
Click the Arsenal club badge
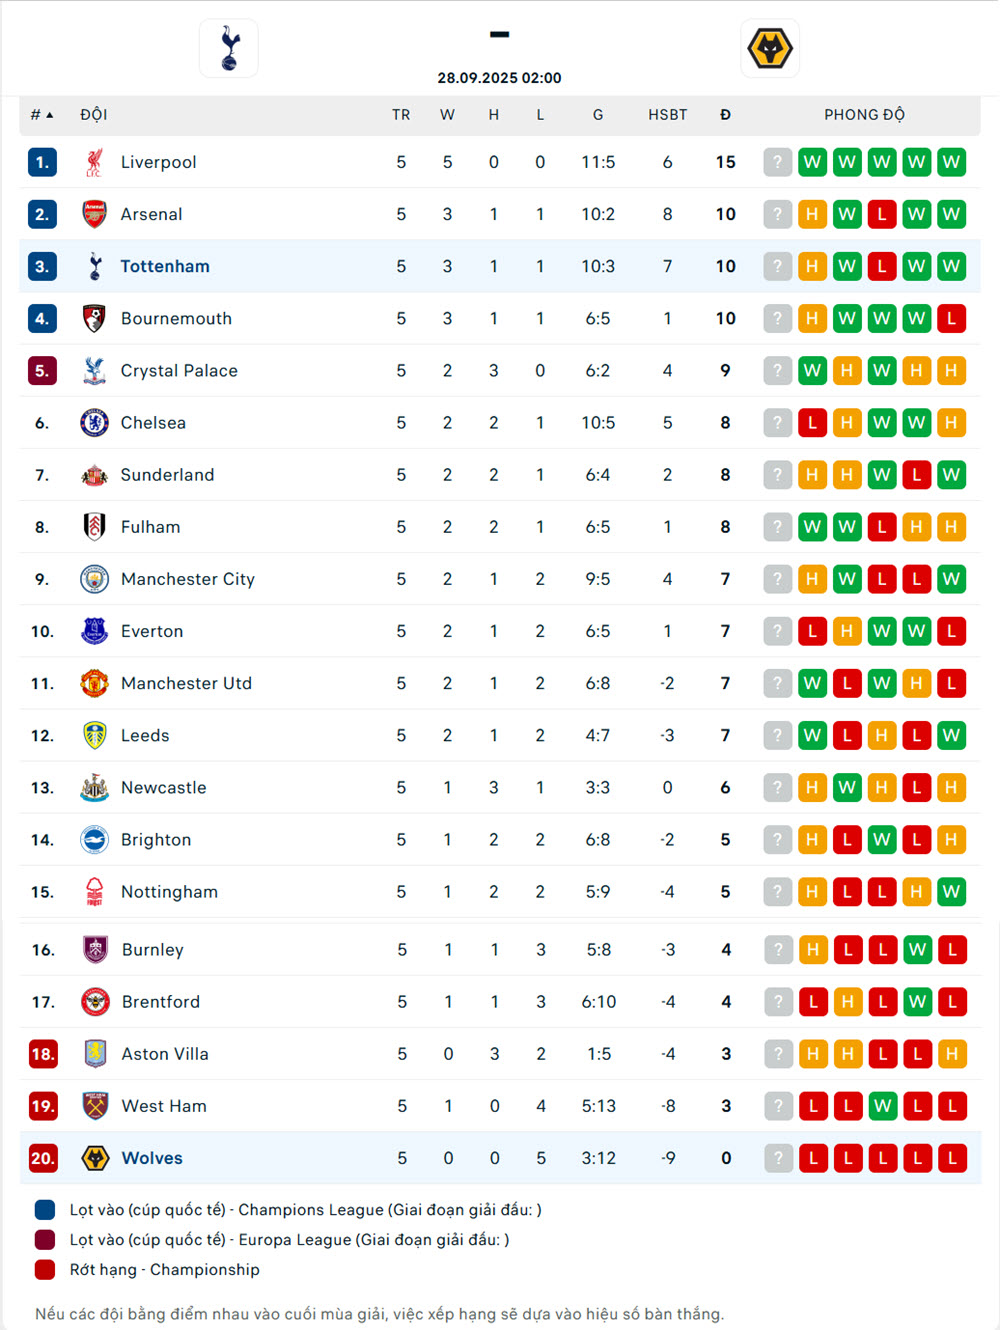click(x=94, y=214)
